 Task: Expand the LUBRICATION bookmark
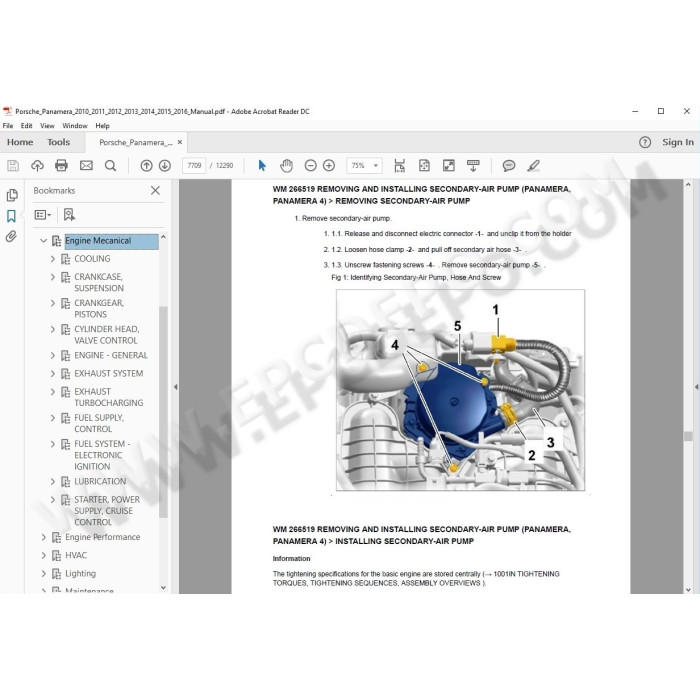[x=53, y=482]
